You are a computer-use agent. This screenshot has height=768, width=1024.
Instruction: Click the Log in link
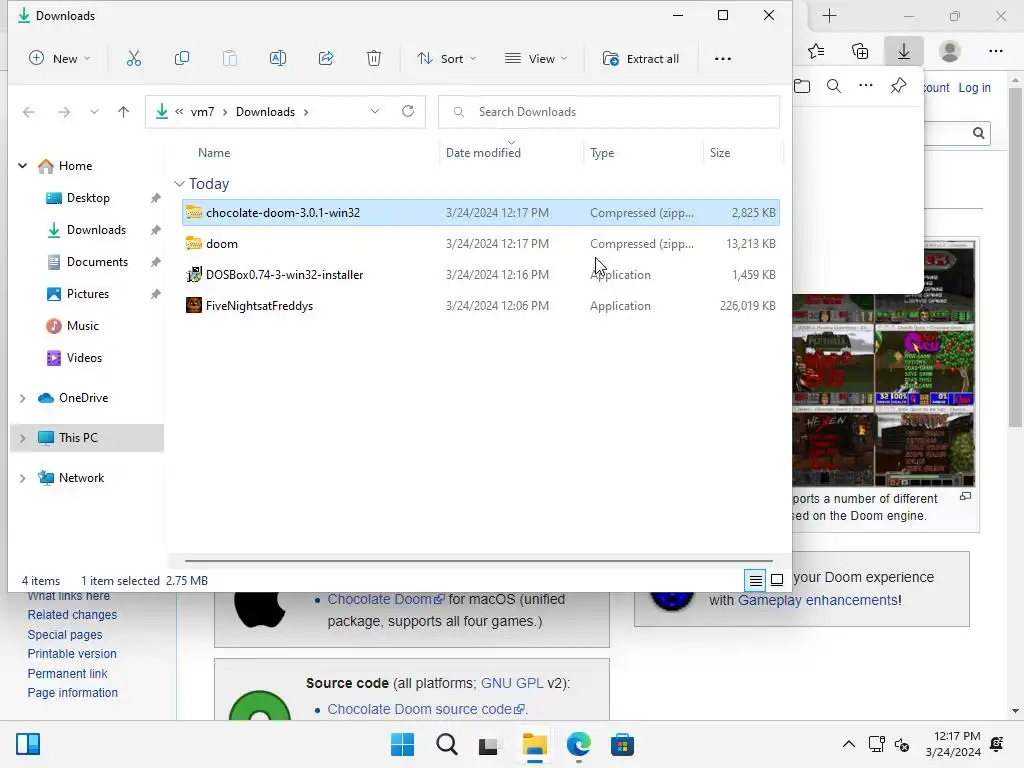974,88
